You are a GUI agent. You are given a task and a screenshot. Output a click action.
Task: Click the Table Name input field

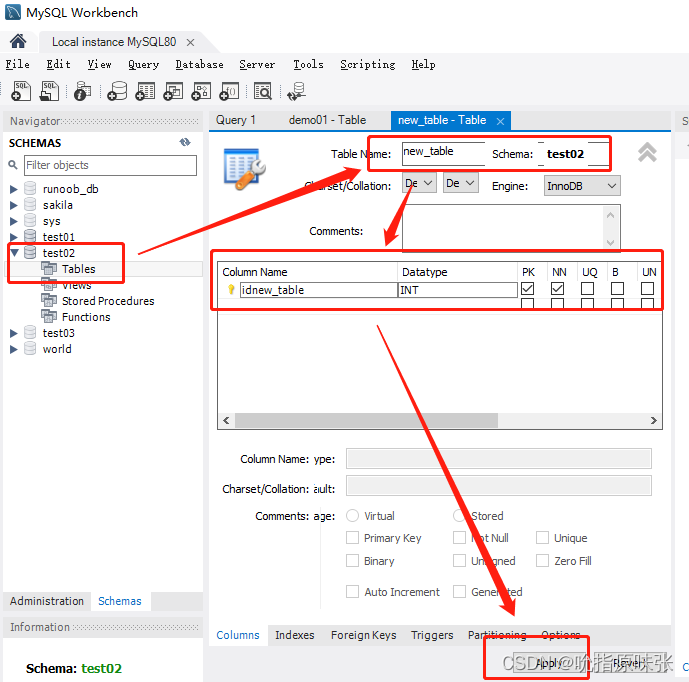pyautogui.click(x=443, y=153)
